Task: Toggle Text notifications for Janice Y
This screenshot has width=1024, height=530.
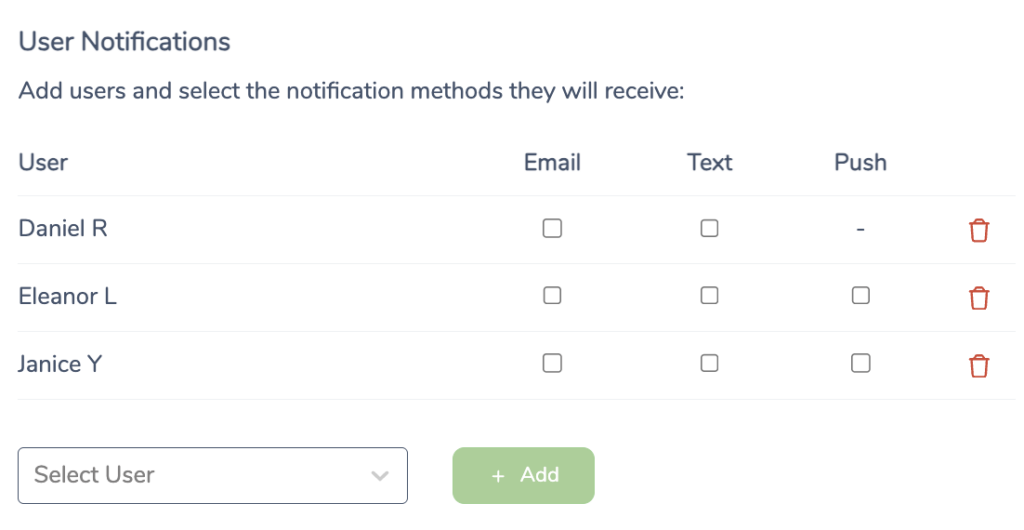Action: click(709, 363)
